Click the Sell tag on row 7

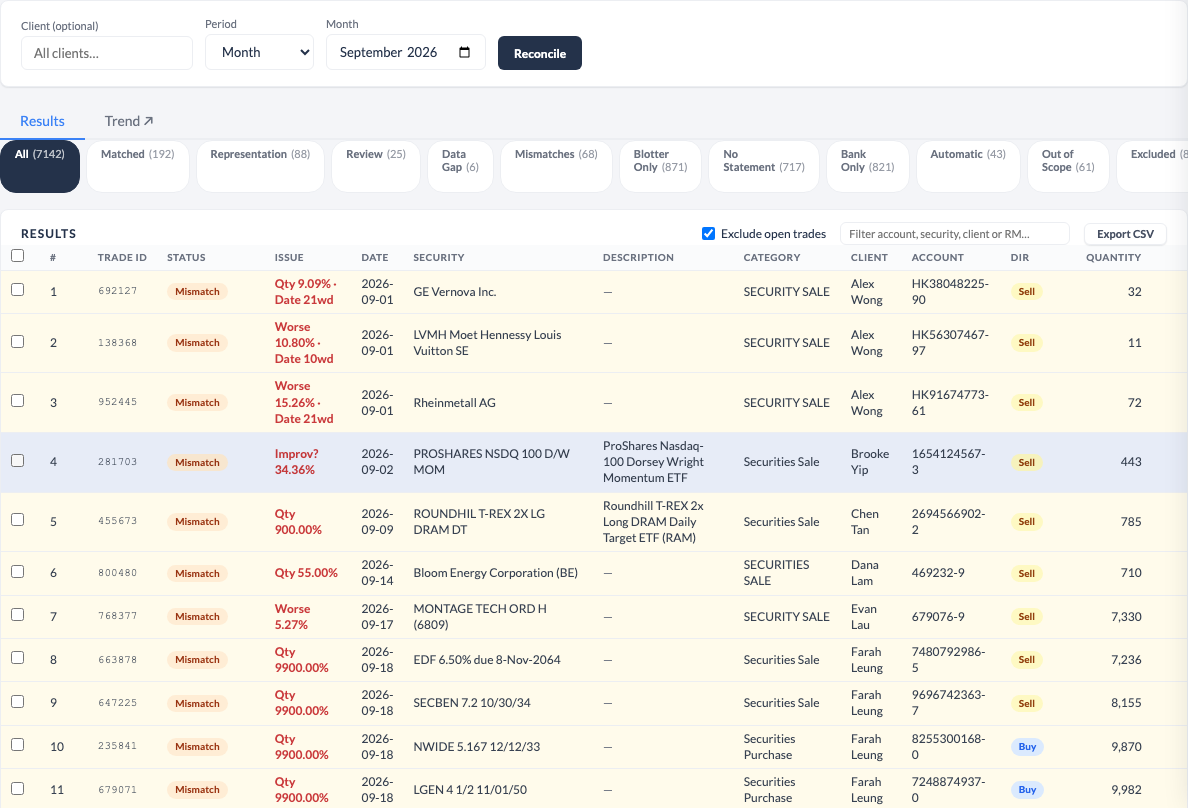[1027, 616]
